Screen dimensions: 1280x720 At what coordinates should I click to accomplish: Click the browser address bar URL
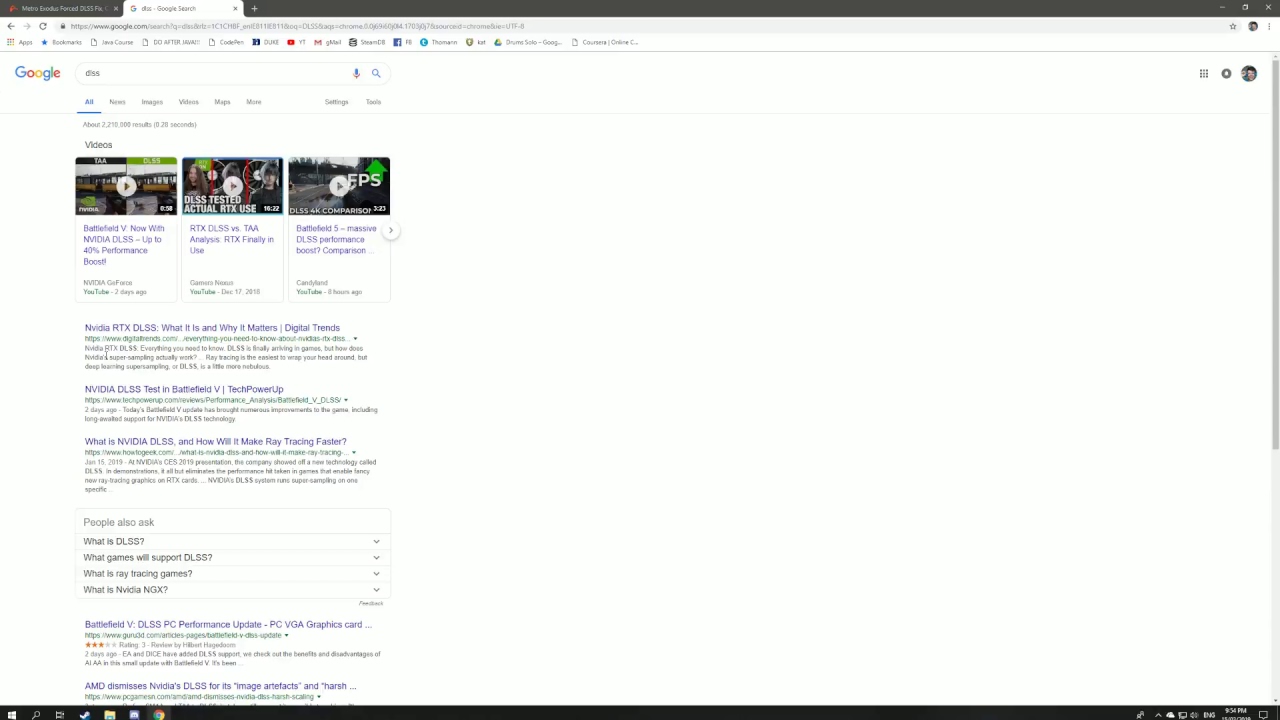point(297,26)
